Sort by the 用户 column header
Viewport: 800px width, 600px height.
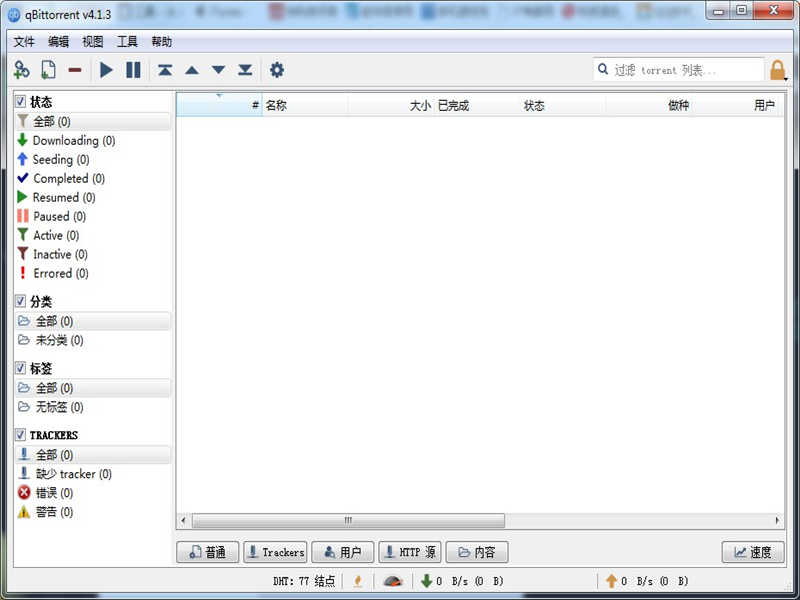[x=737, y=105]
